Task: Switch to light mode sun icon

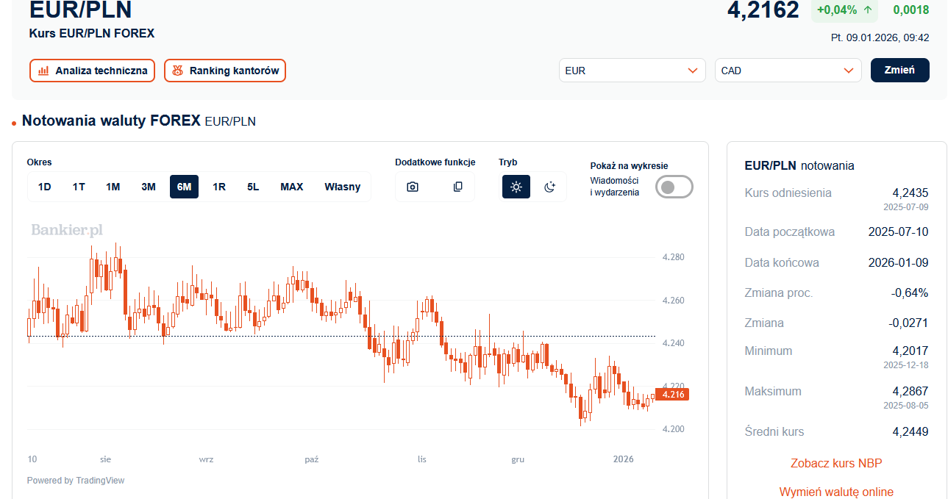Action: coord(516,187)
